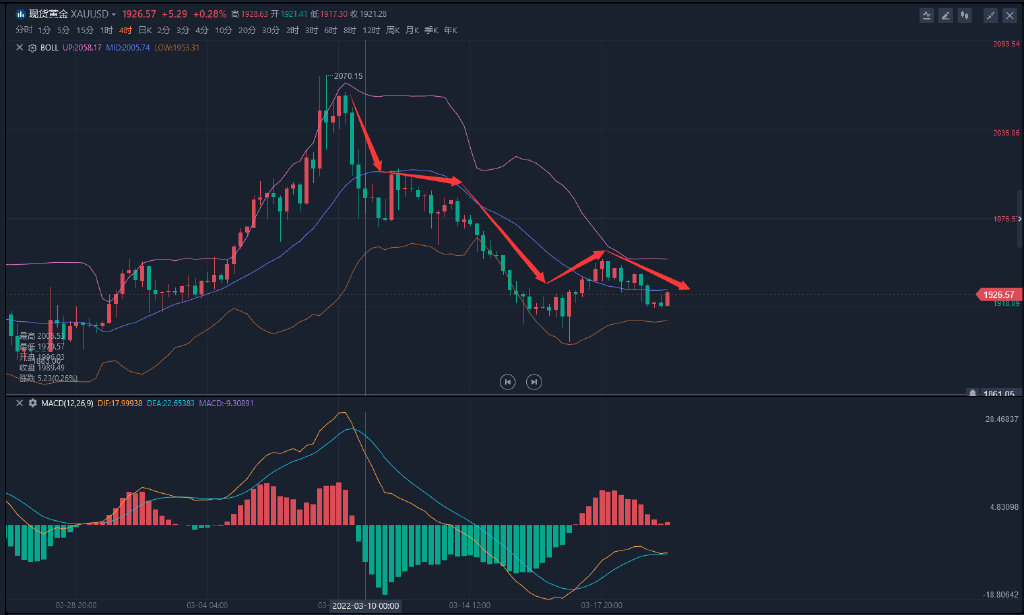Select the 分时 time-sharing view

(x=23, y=31)
